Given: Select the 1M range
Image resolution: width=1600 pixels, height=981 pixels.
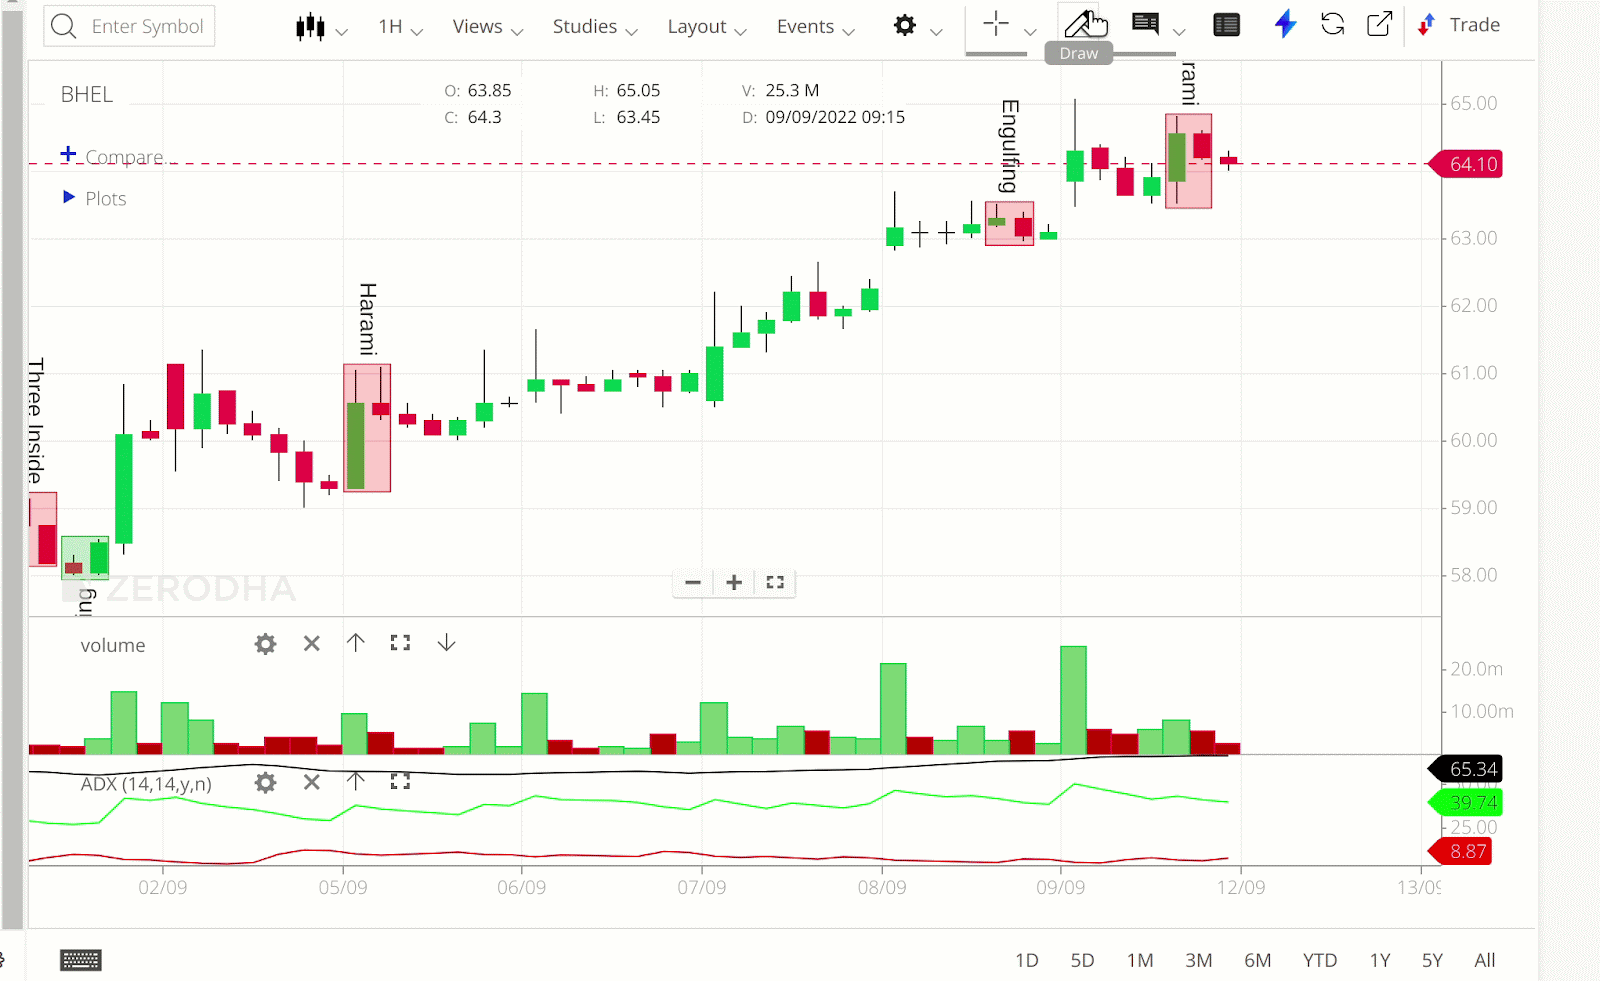Looking at the screenshot, I should pyautogui.click(x=1140, y=960).
